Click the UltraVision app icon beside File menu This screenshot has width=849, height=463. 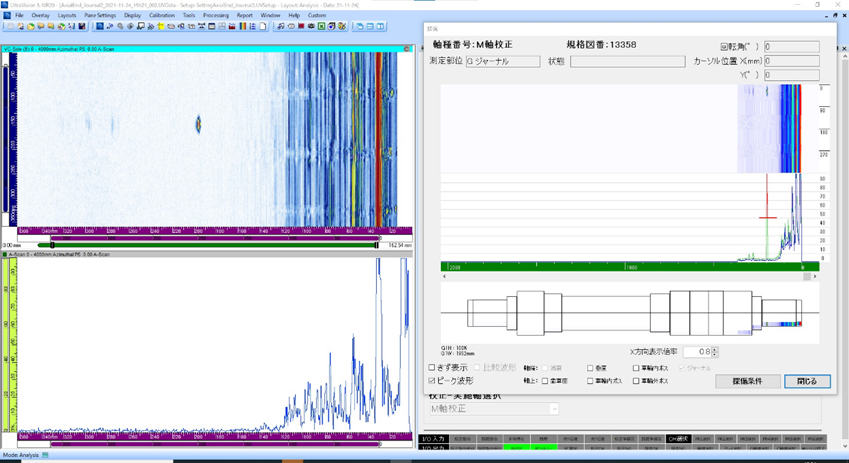(7, 15)
